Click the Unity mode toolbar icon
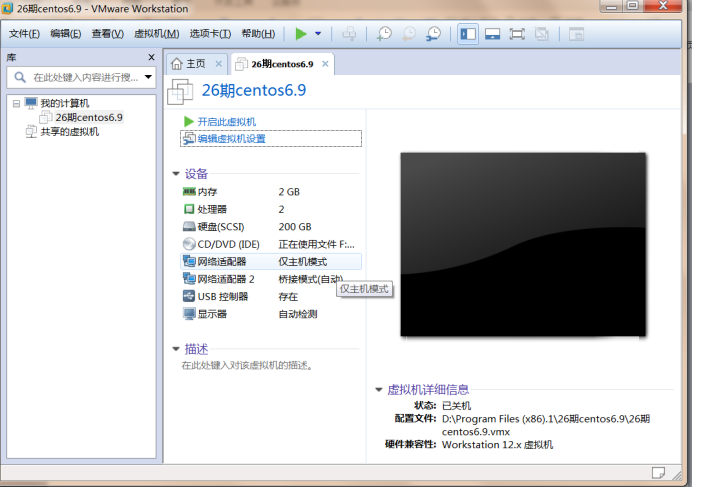The width and height of the screenshot is (702, 493). [542, 34]
